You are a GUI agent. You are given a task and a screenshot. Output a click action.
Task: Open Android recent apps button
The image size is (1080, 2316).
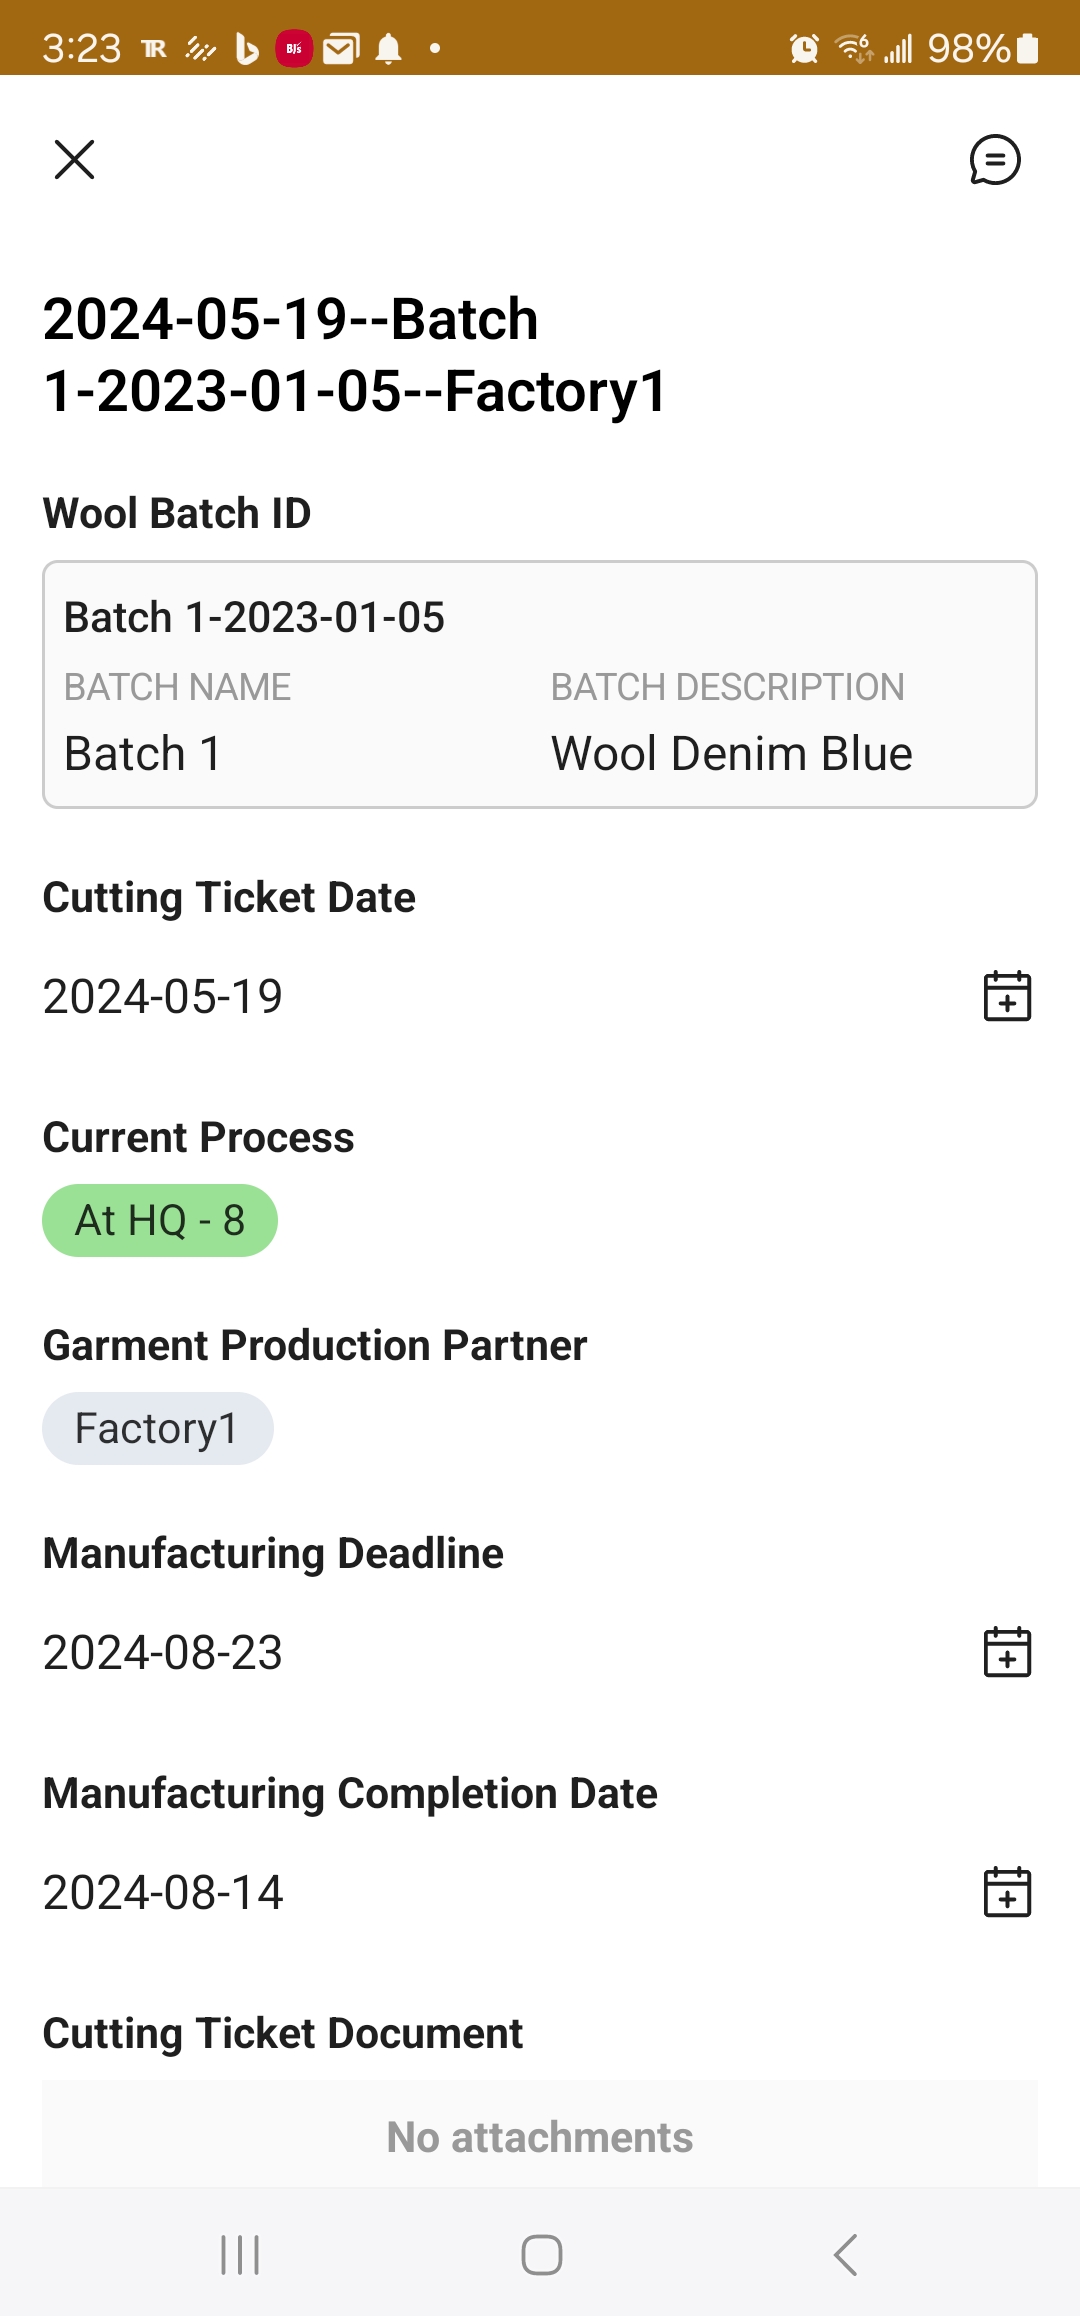click(240, 2255)
